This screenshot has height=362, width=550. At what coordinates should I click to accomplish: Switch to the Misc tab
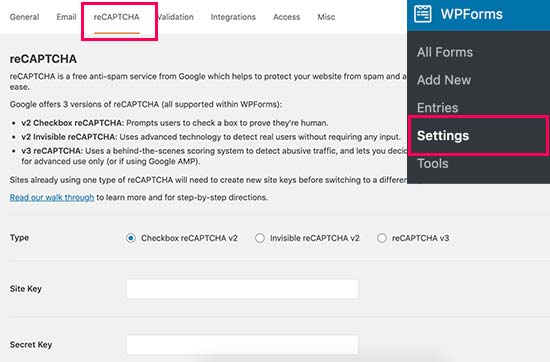[326, 17]
